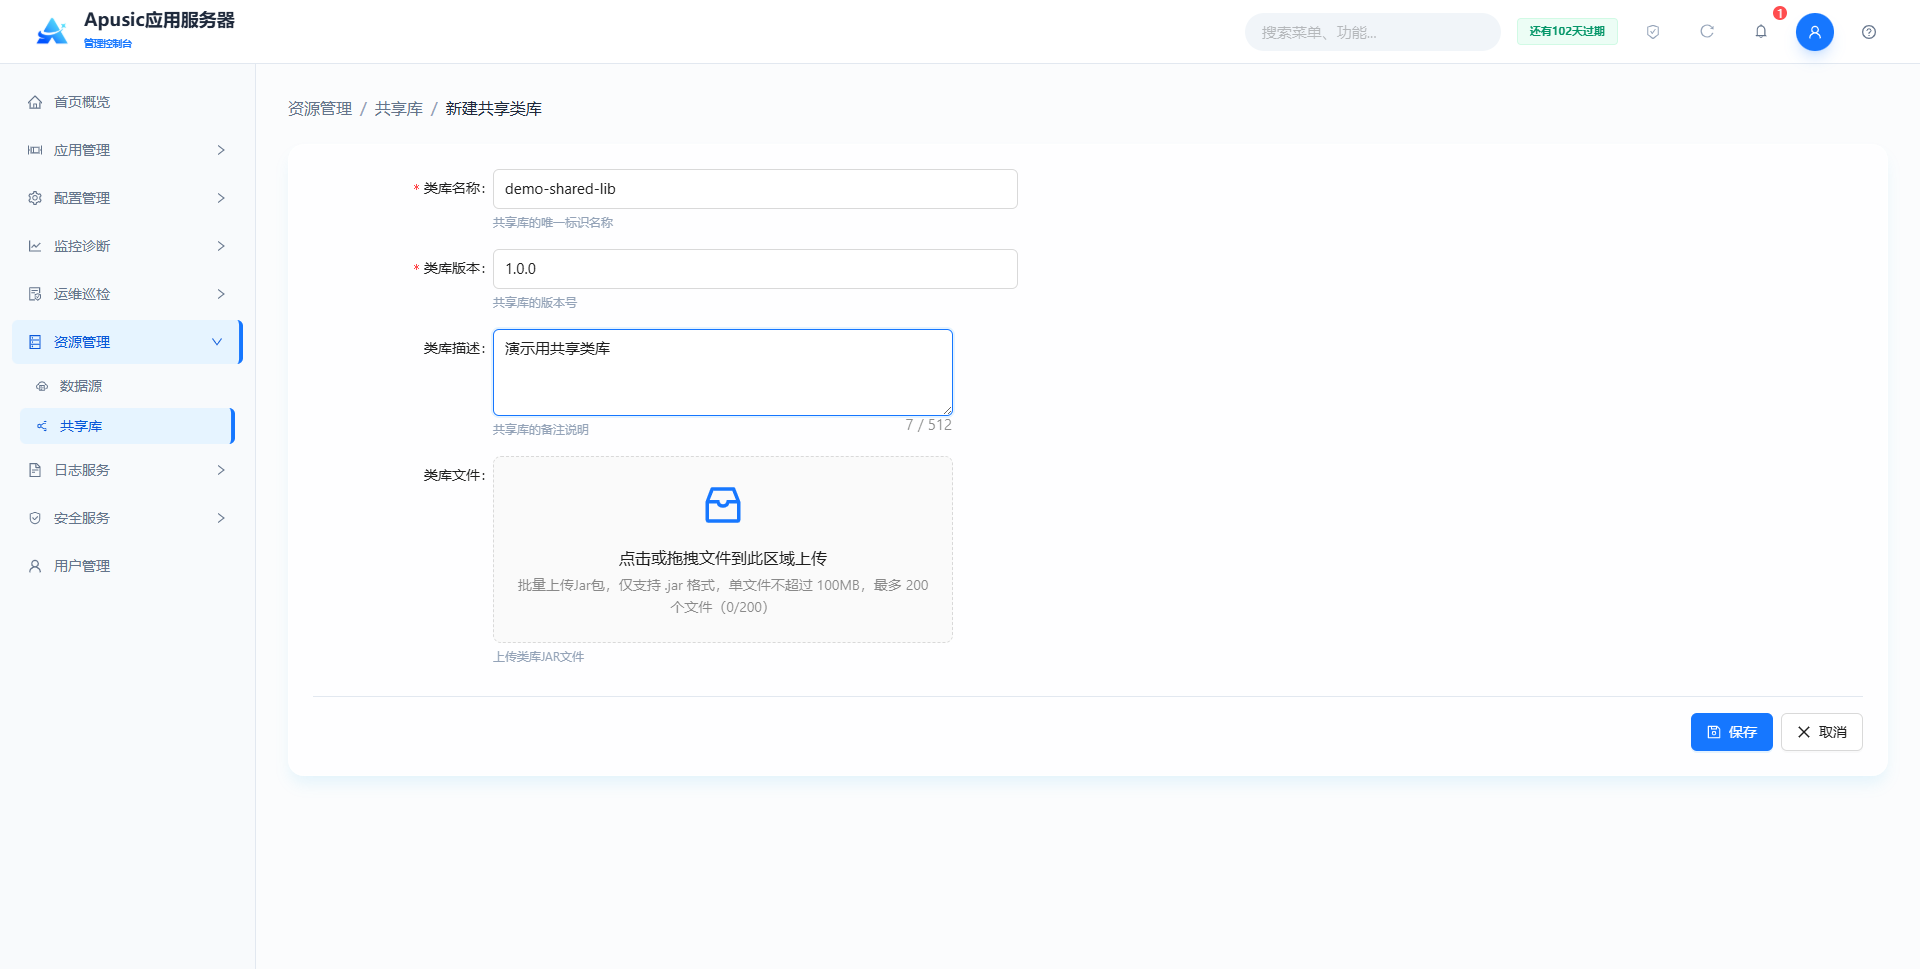Expand the 安全服务 chevron
Image resolution: width=1920 pixels, height=969 pixels.
click(221, 518)
